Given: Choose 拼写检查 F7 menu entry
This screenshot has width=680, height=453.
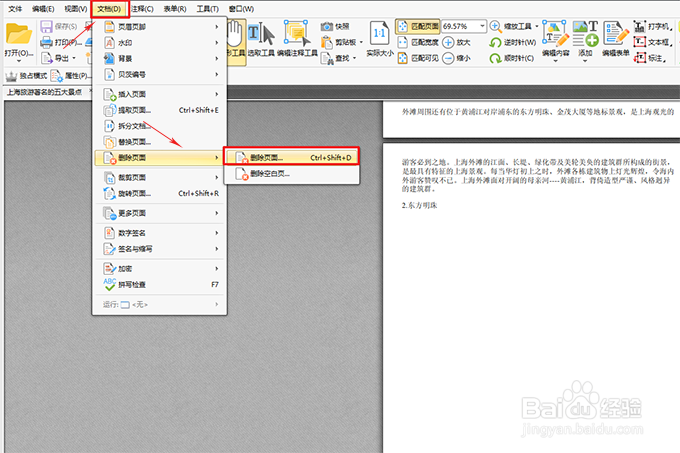Looking at the screenshot, I should [160, 285].
